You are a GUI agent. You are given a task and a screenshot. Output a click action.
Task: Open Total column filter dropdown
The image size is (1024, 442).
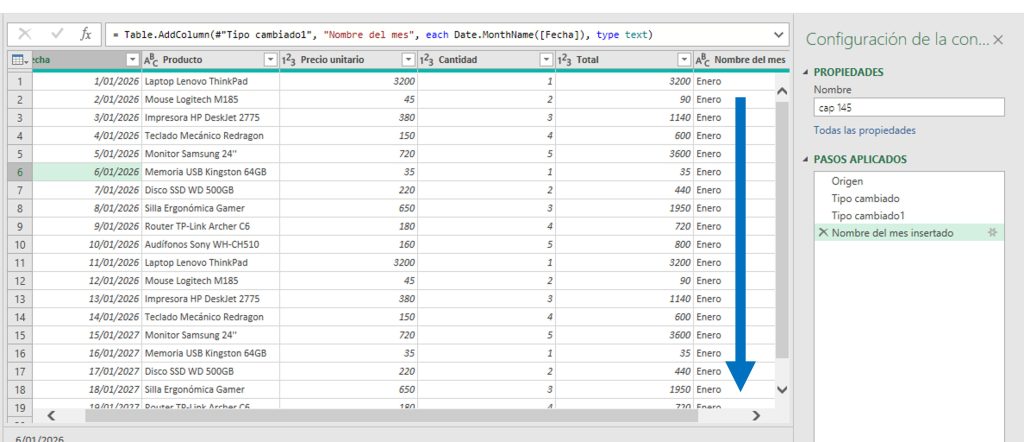(x=684, y=59)
